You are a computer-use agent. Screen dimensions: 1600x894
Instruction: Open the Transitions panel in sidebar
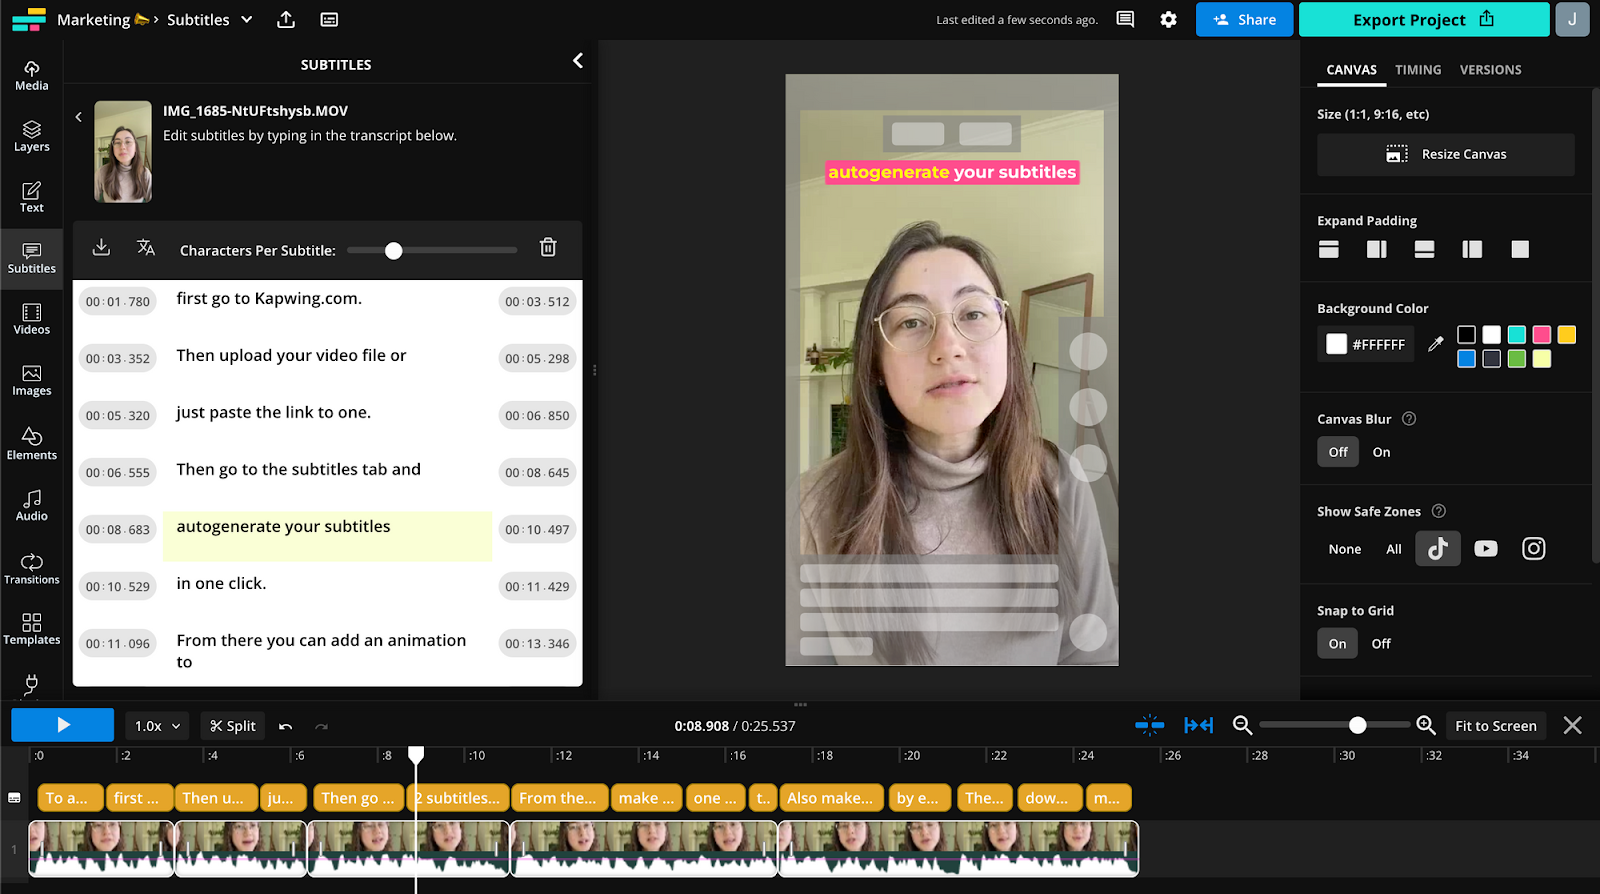(x=32, y=568)
